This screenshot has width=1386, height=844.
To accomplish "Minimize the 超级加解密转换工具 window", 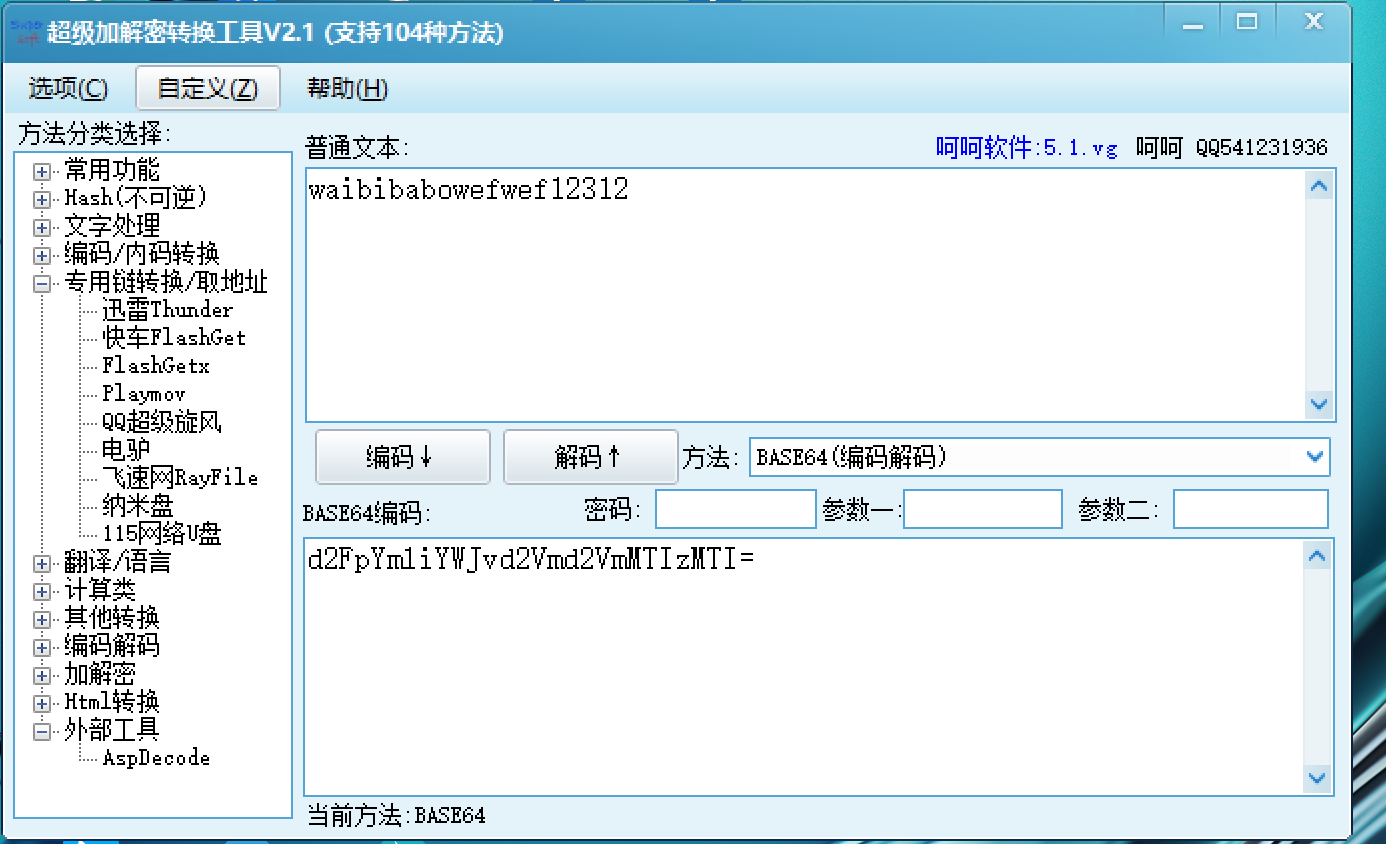I will 1193,23.
